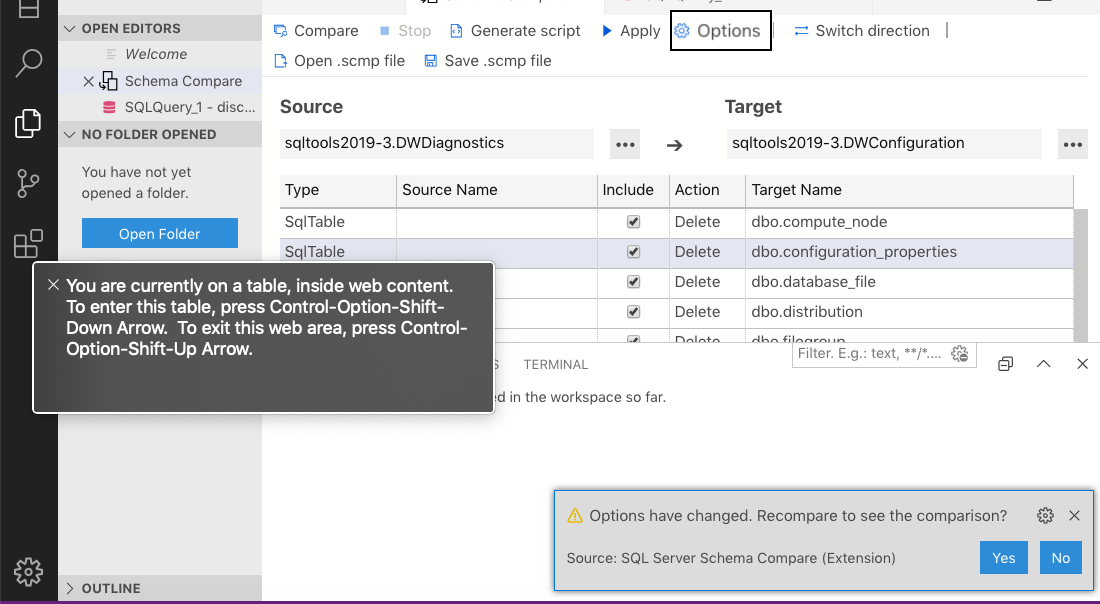
Task: Open .scmp file
Action: [340, 61]
